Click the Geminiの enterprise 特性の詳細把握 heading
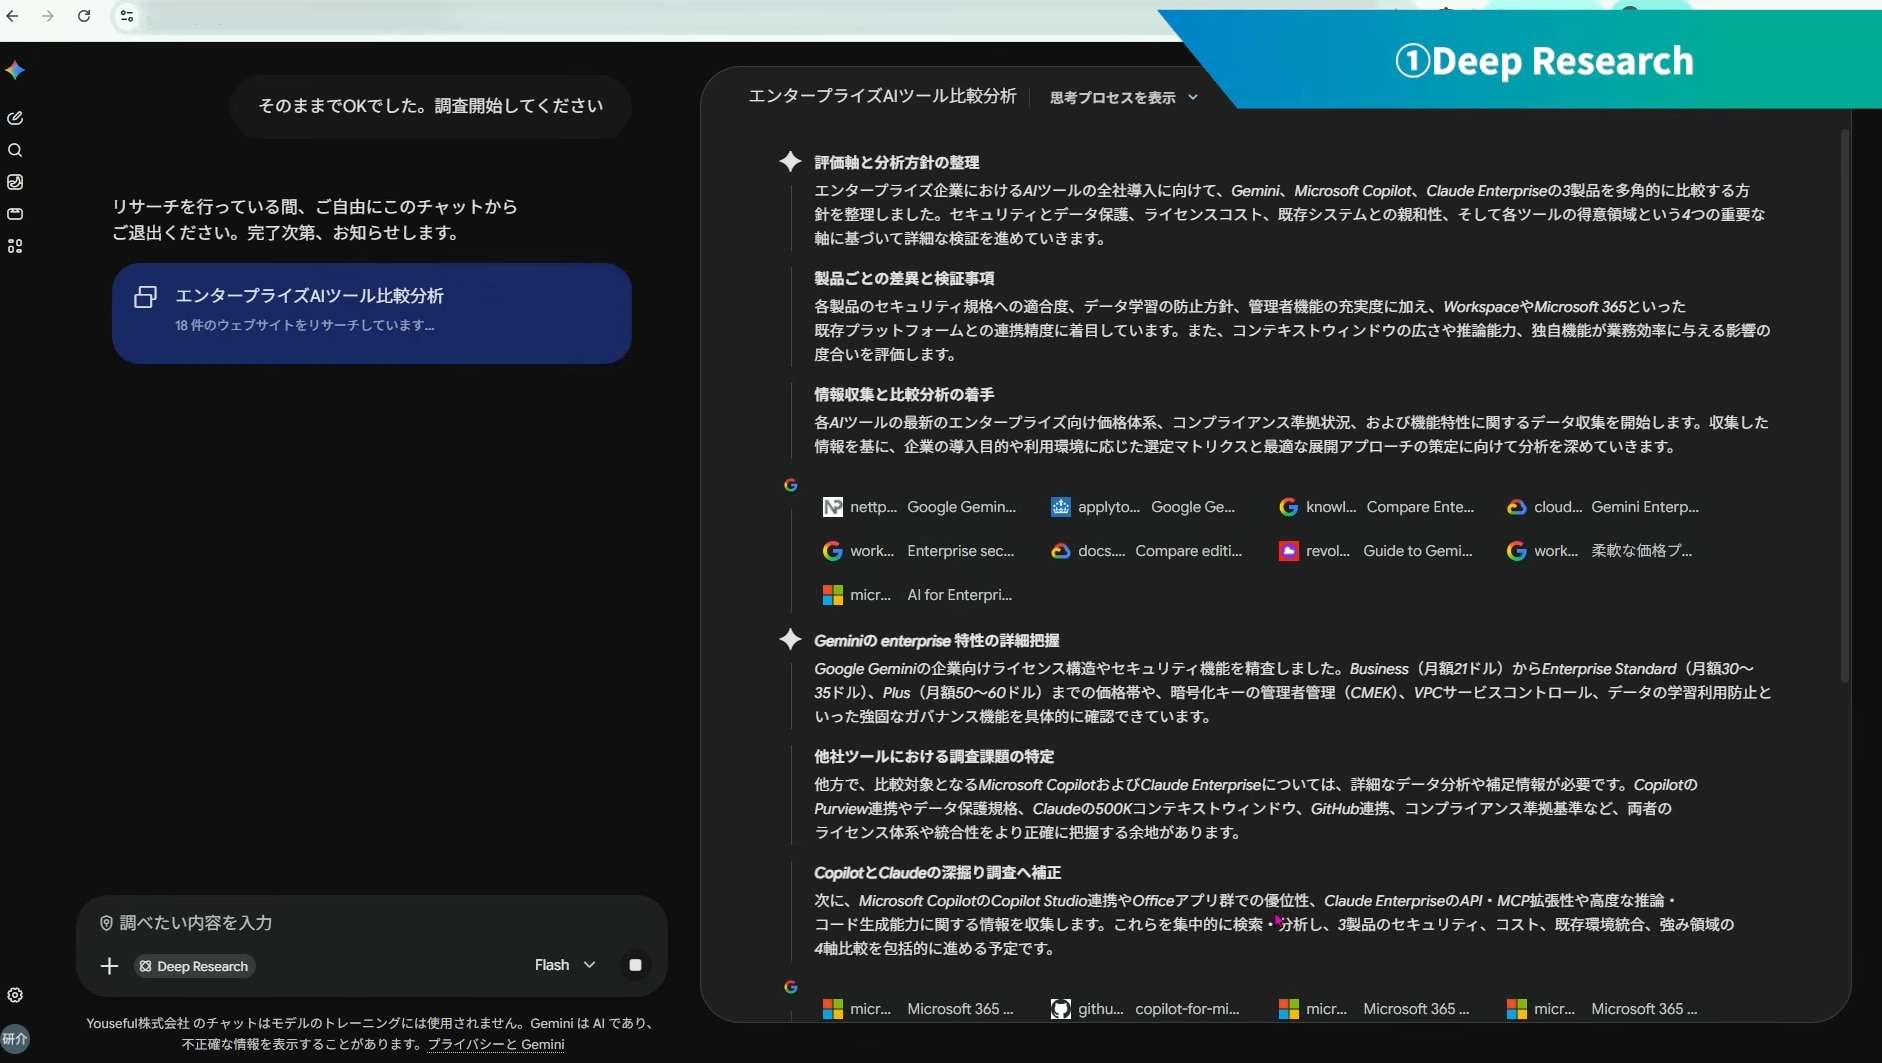1882x1063 pixels. pos(936,640)
